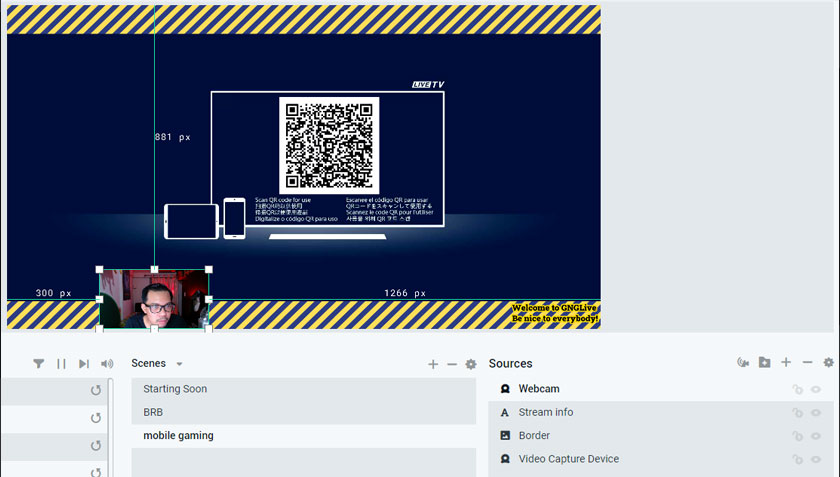Viewport: 840px width, 477px height.
Task: Mute event alerts with speaker icon
Action: click(x=107, y=364)
